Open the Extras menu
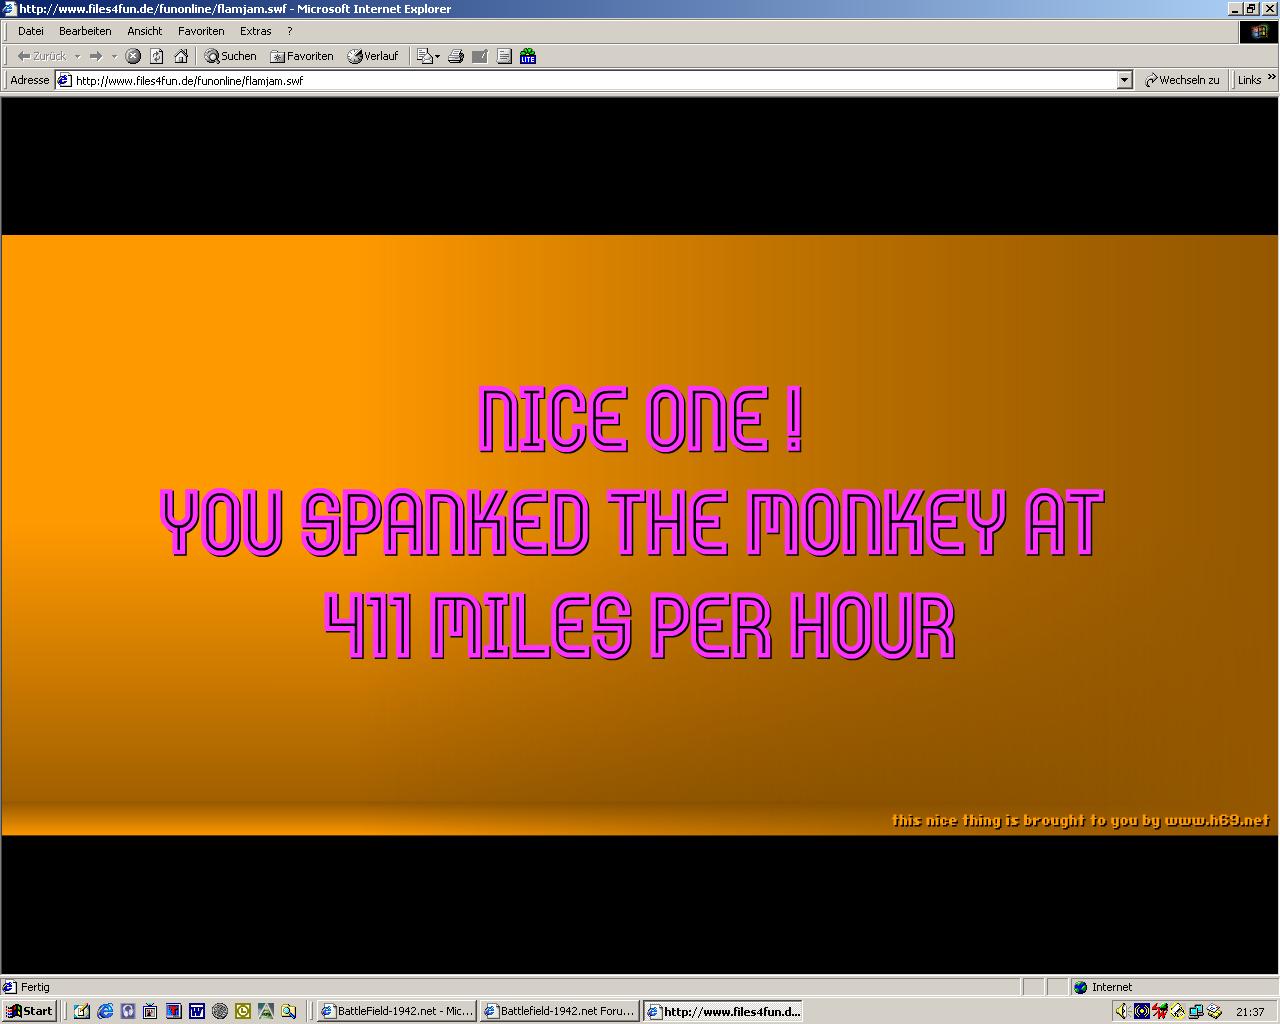Screen dimensions: 1280x1024 (255, 31)
